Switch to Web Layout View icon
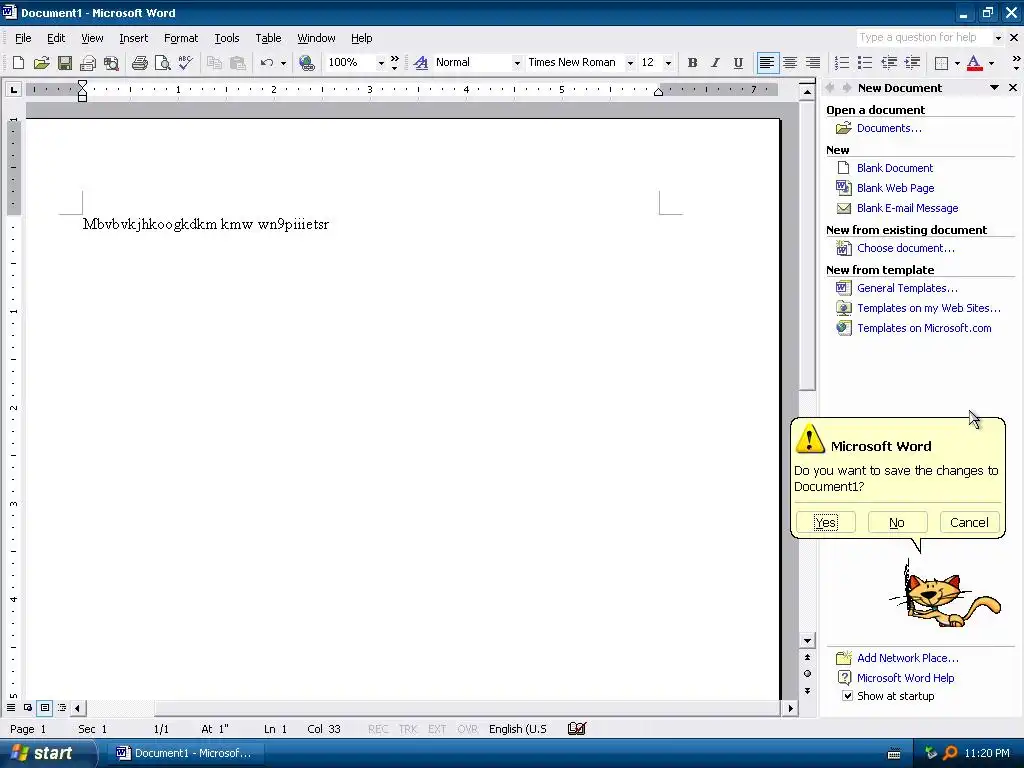The image size is (1024, 768). pyautogui.click(x=28, y=707)
